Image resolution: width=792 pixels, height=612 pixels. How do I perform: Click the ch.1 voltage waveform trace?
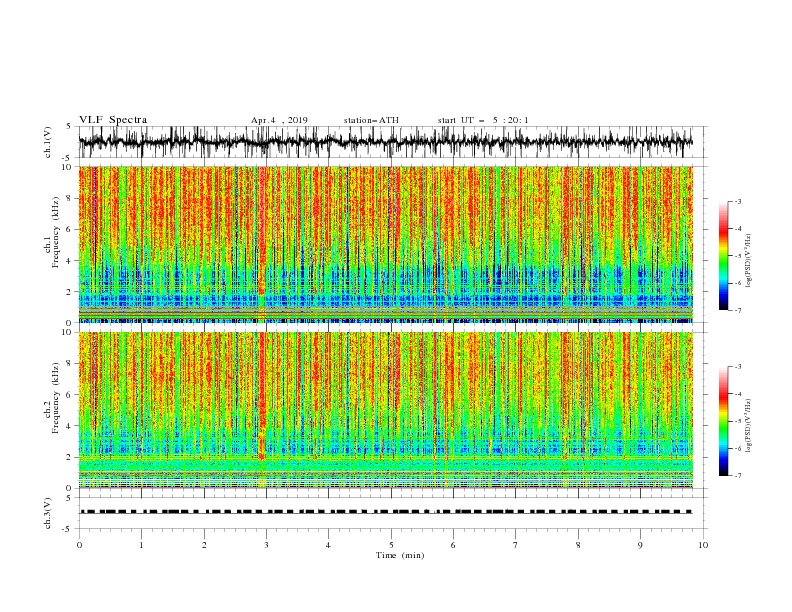(385, 142)
